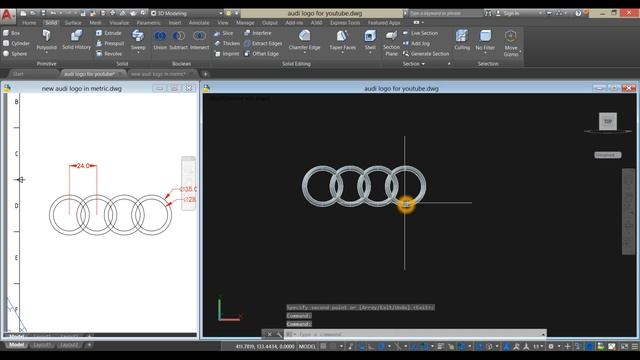The image size is (640, 360).
Task: Open the Featured Apps ribbon tab
Action: tap(384, 23)
